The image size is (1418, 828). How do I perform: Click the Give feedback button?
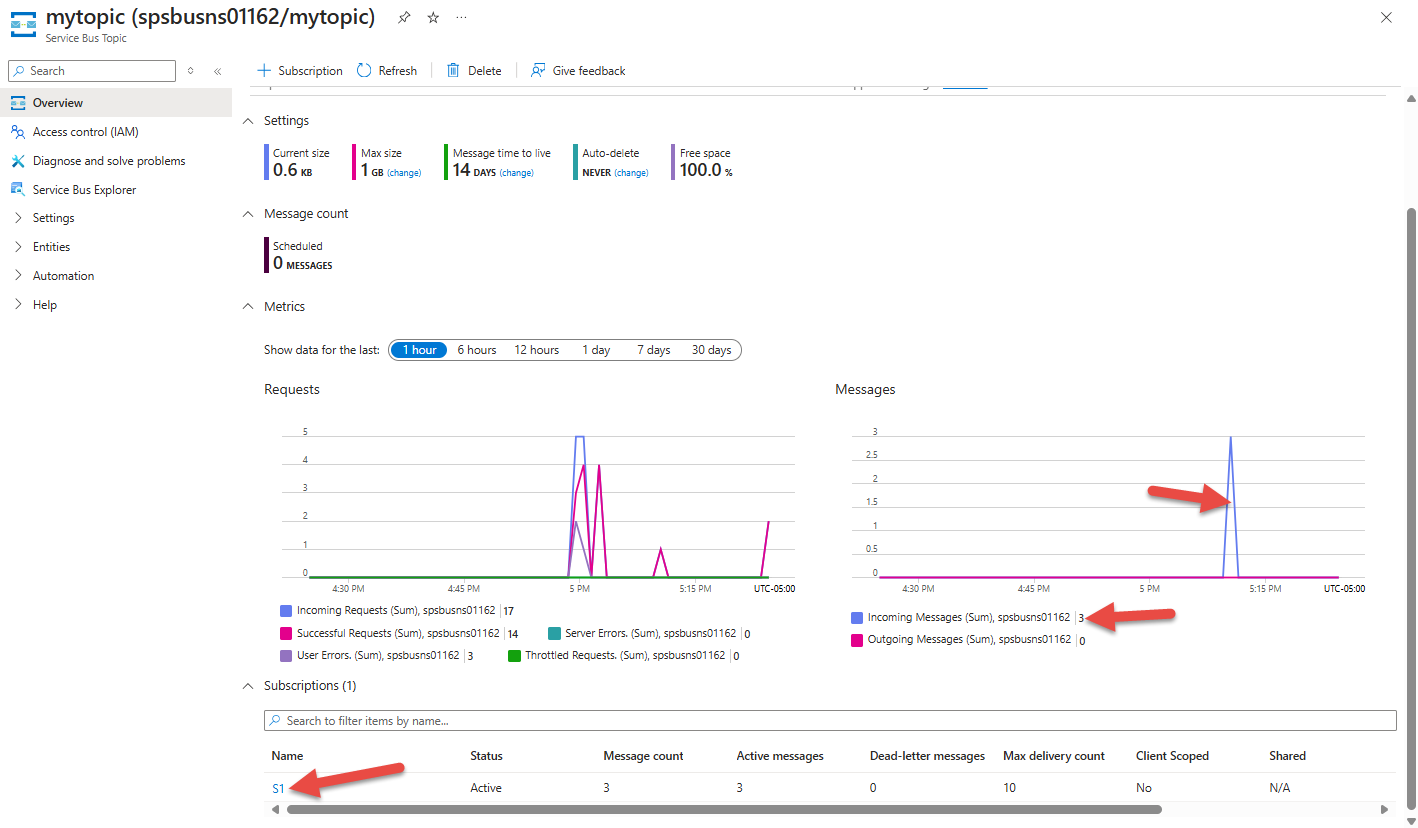point(578,71)
